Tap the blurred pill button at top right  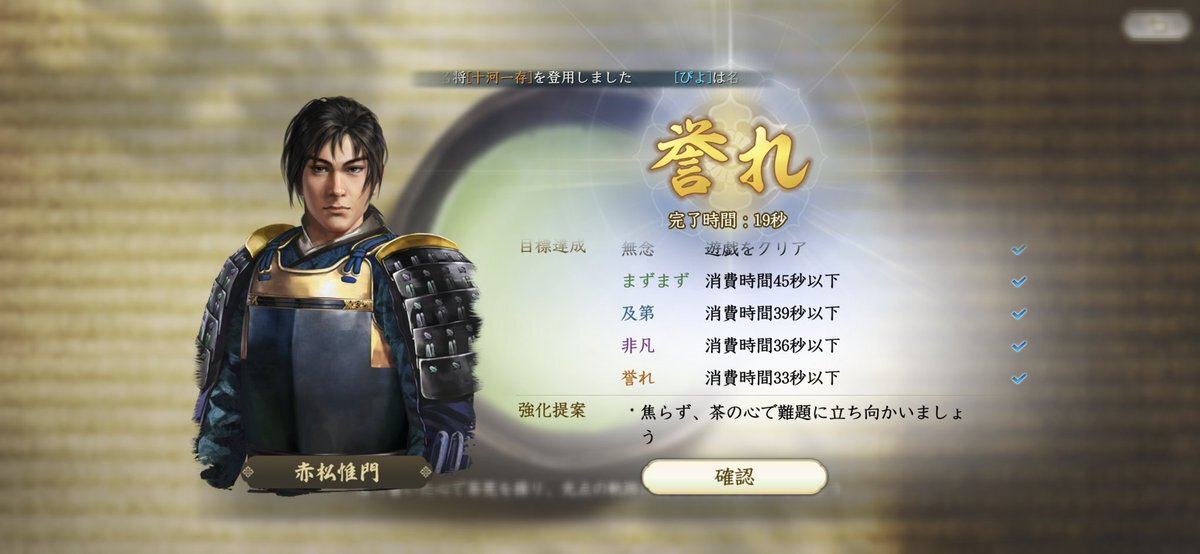pyautogui.click(x=1156, y=26)
